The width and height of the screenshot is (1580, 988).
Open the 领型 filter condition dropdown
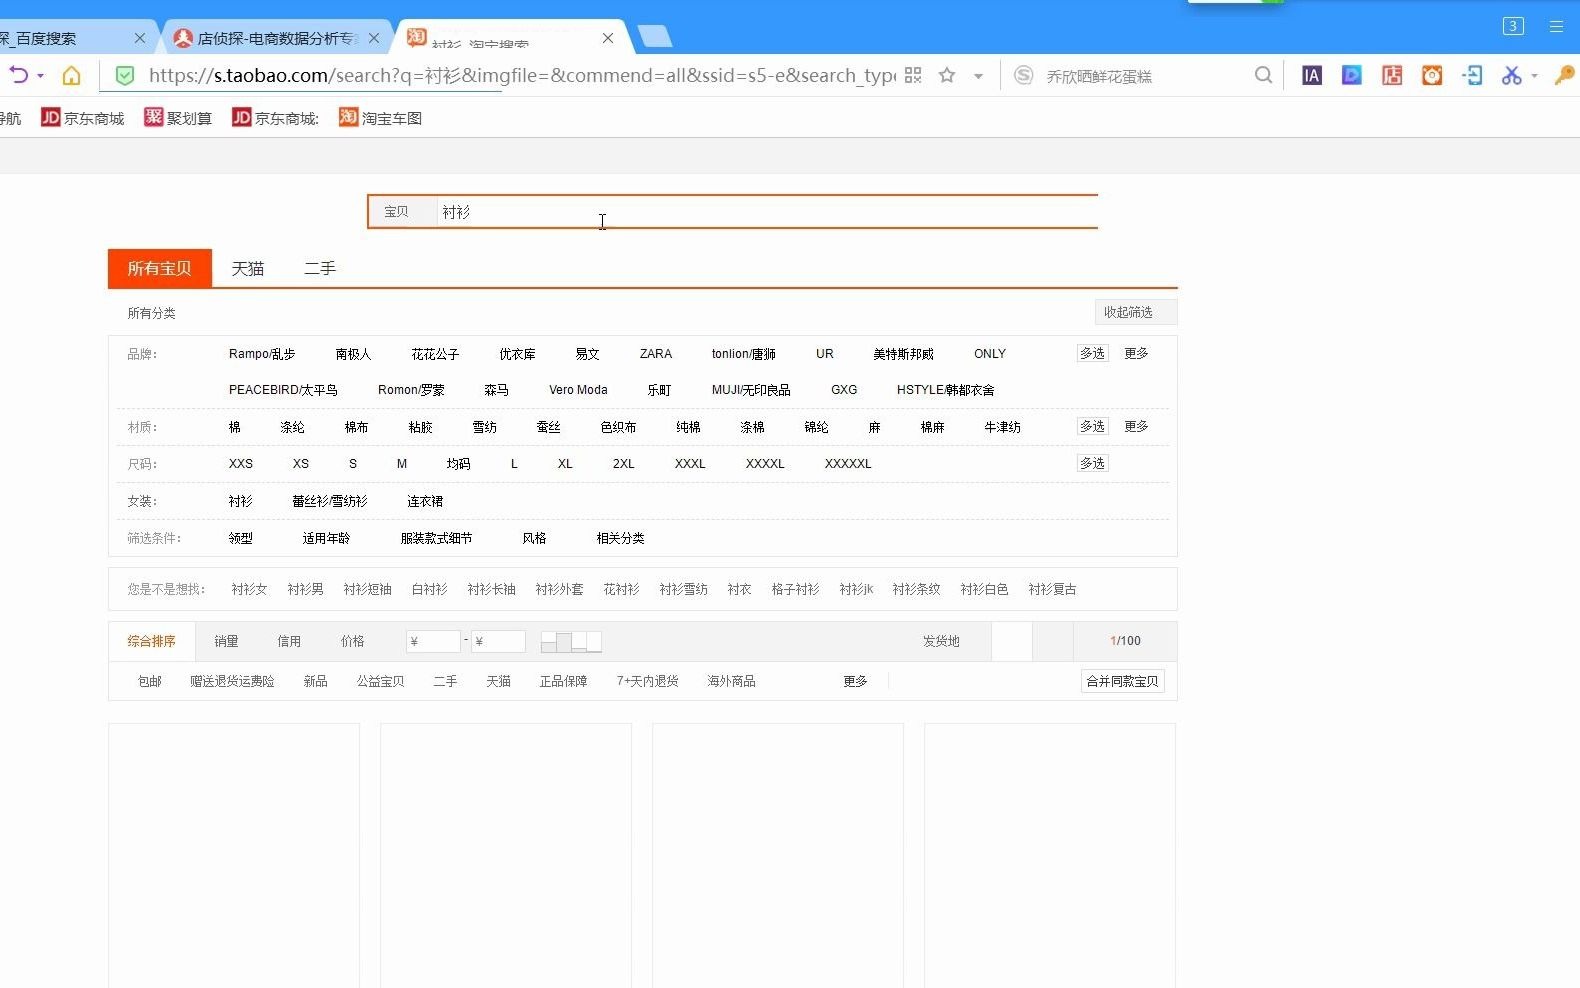point(240,538)
